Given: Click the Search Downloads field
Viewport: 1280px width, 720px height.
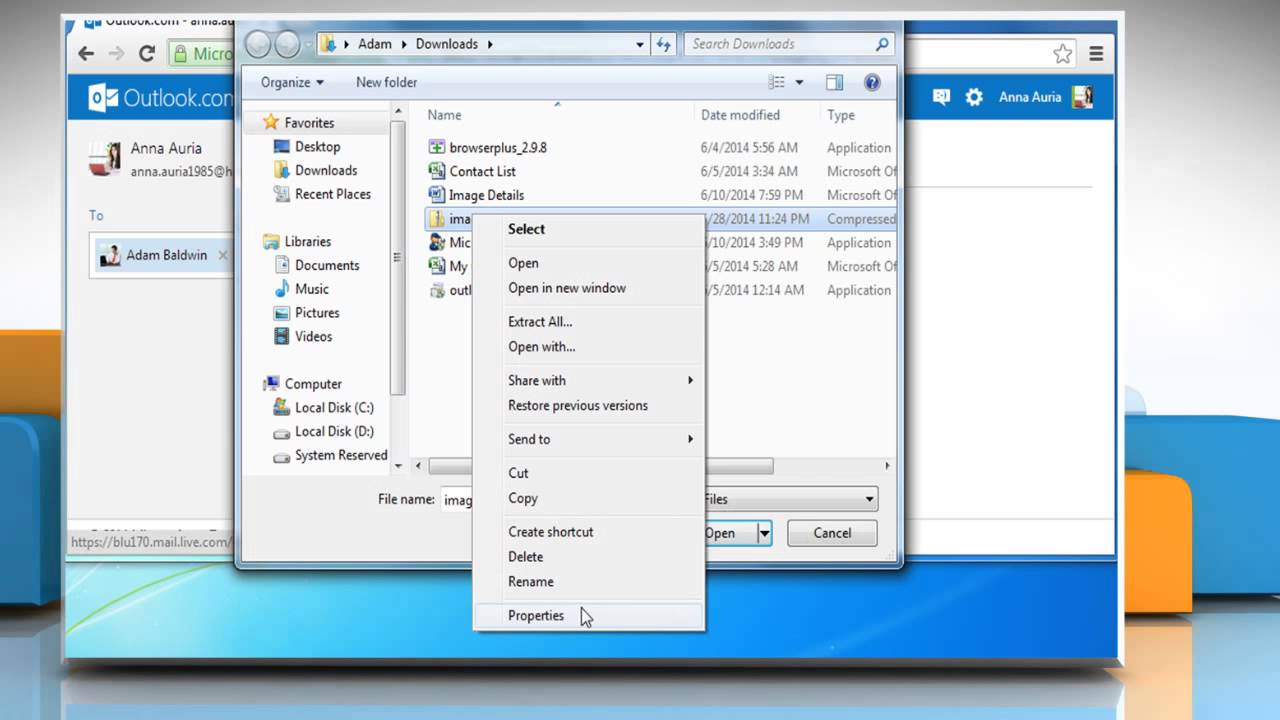Looking at the screenshot, I should pos(789,44).
